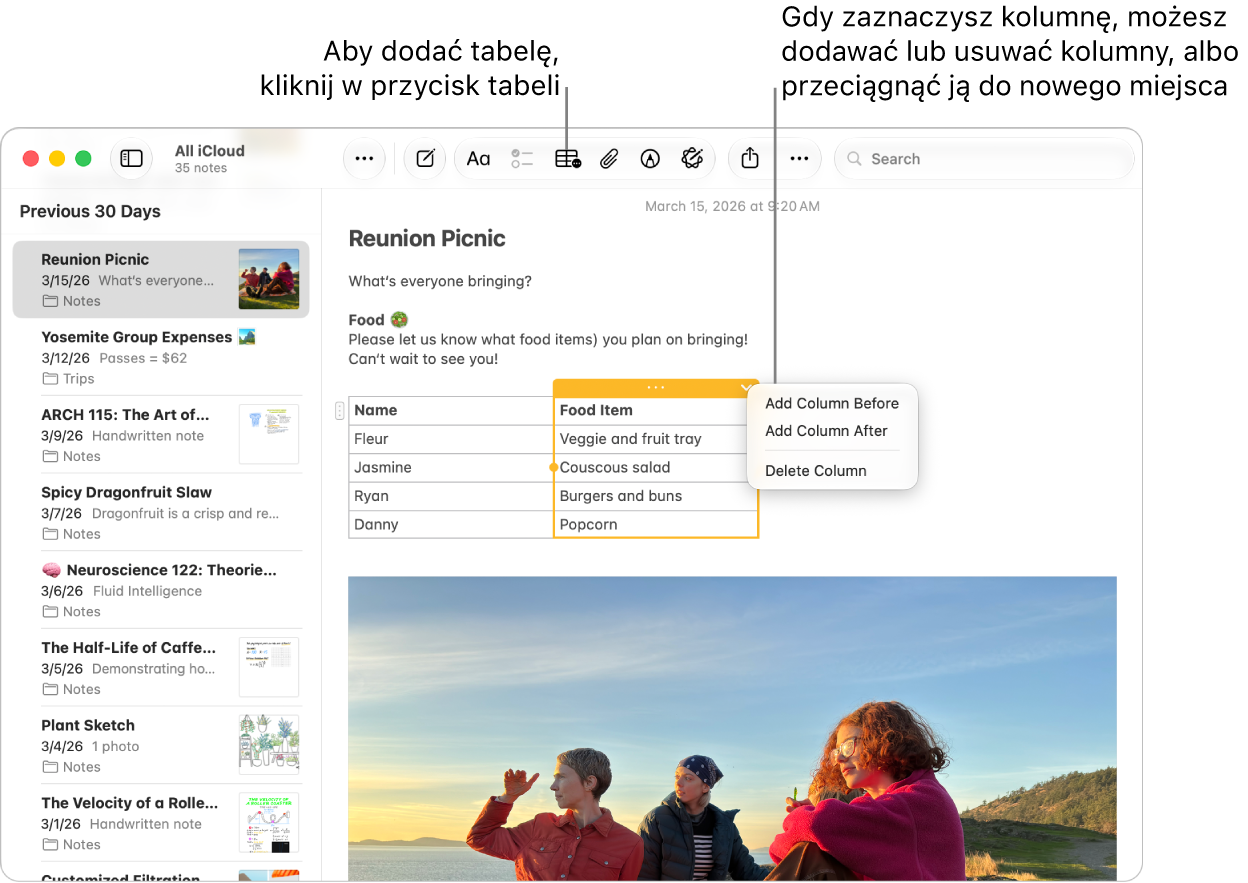Open the share button in the toolbar
Screen dimensions: 1248x883
click(x=751, y=158)
